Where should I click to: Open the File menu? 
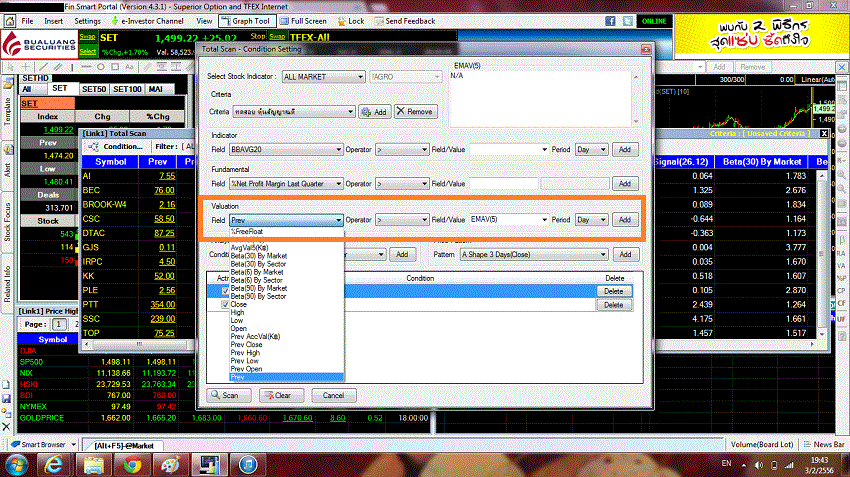click(x=27, y=21)
